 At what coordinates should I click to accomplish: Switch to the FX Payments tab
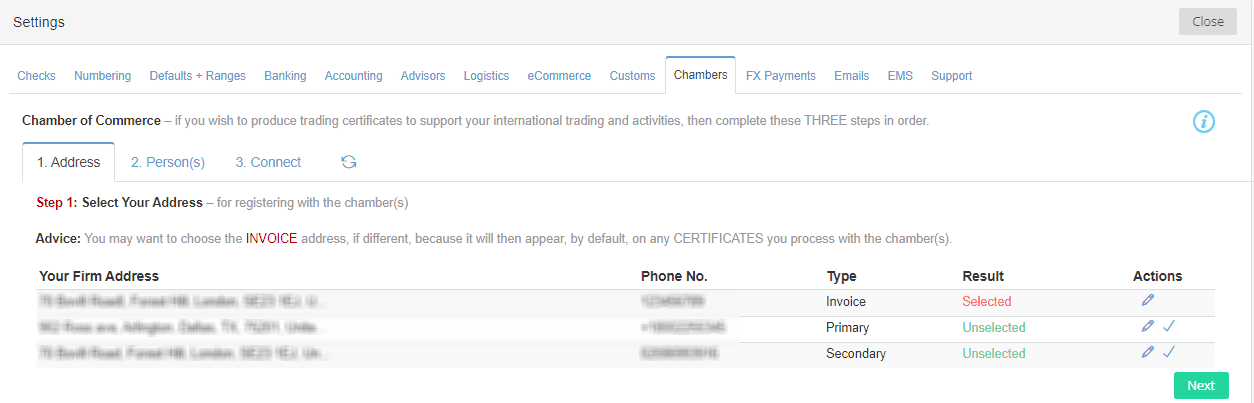(781, 76)
